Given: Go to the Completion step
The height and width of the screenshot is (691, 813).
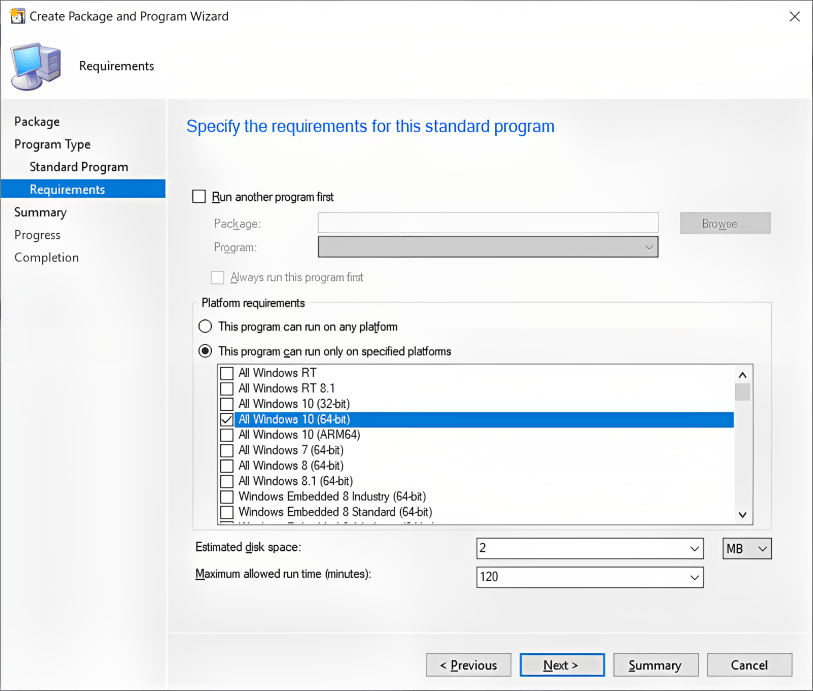Looking at the screenshot, I should click(46, 257).
